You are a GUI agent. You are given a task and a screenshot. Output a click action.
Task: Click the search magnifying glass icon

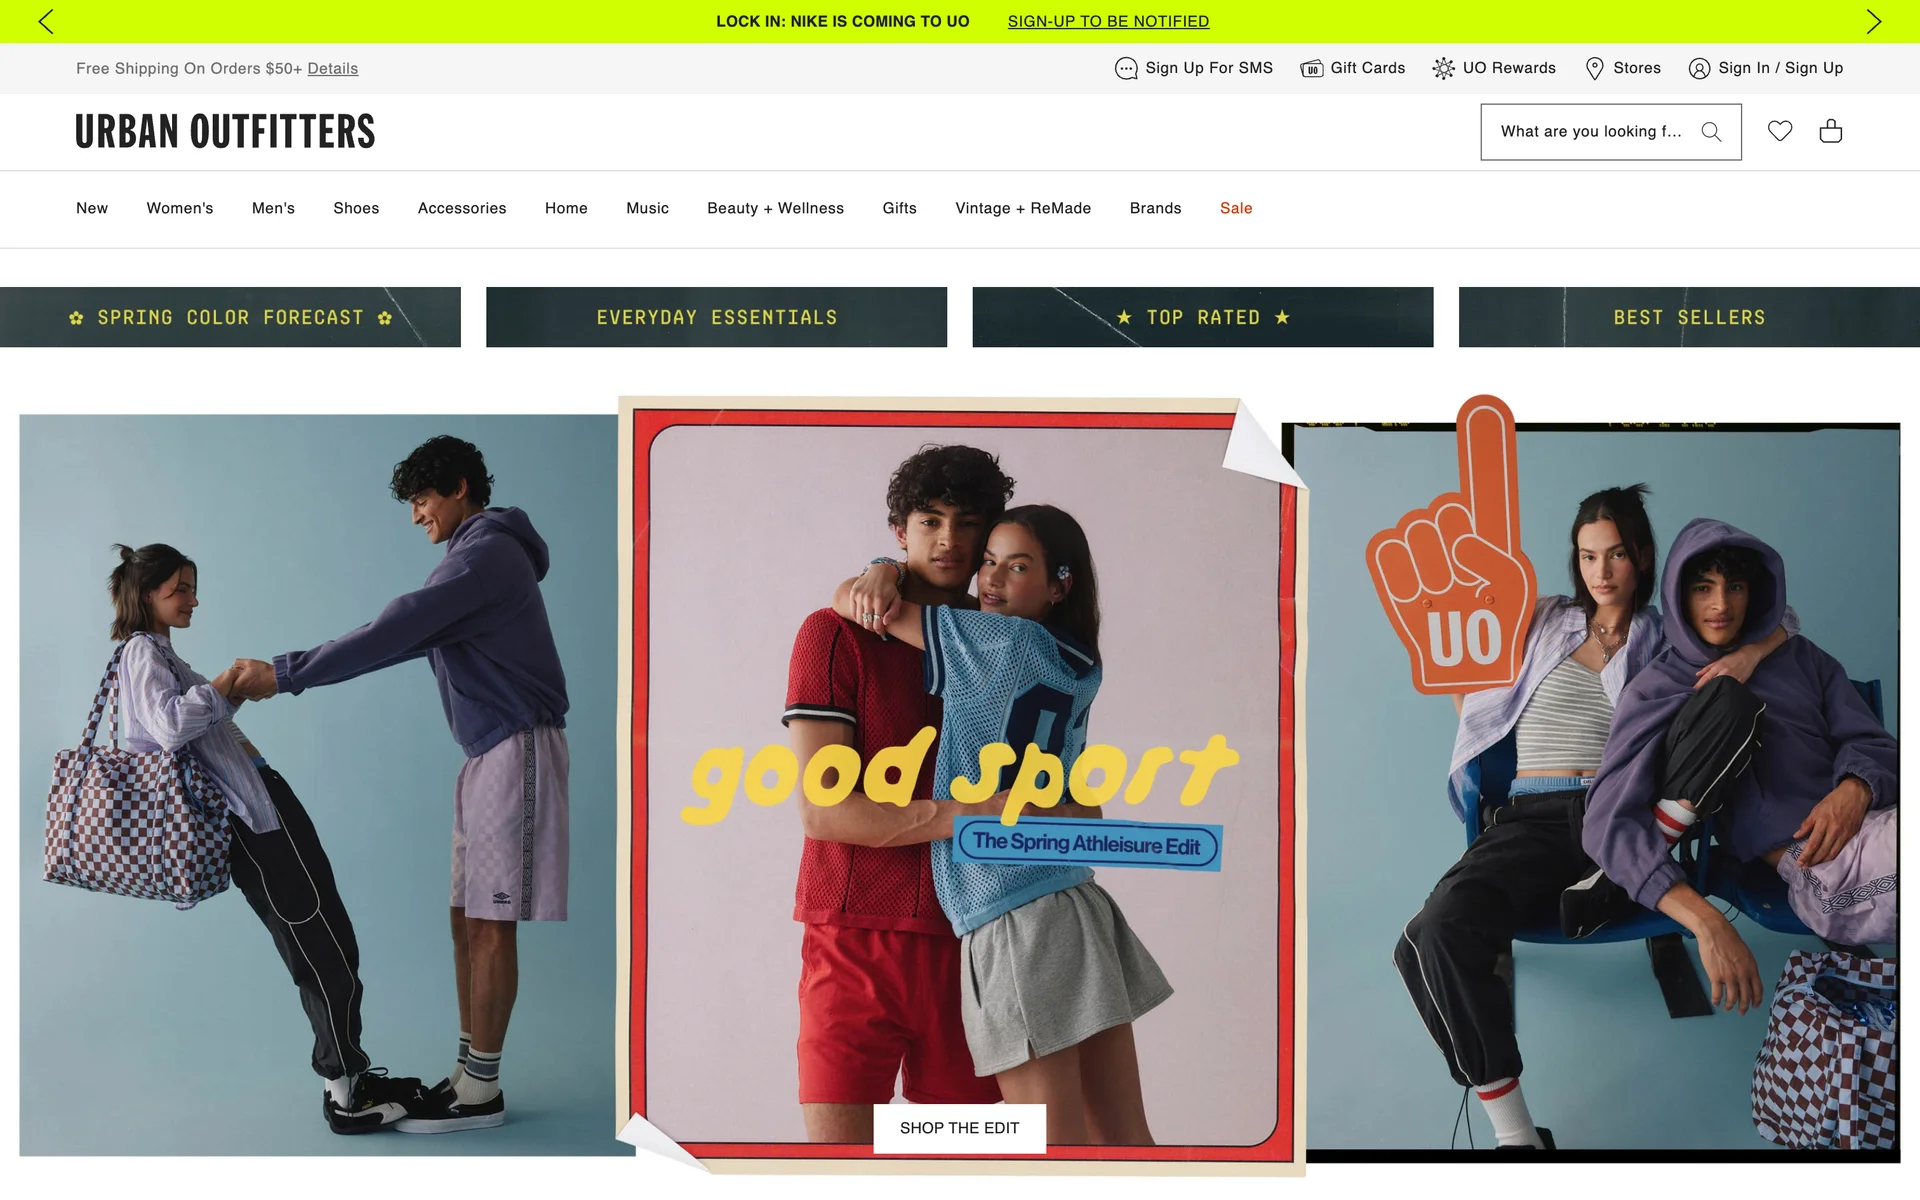point(1711,132)
